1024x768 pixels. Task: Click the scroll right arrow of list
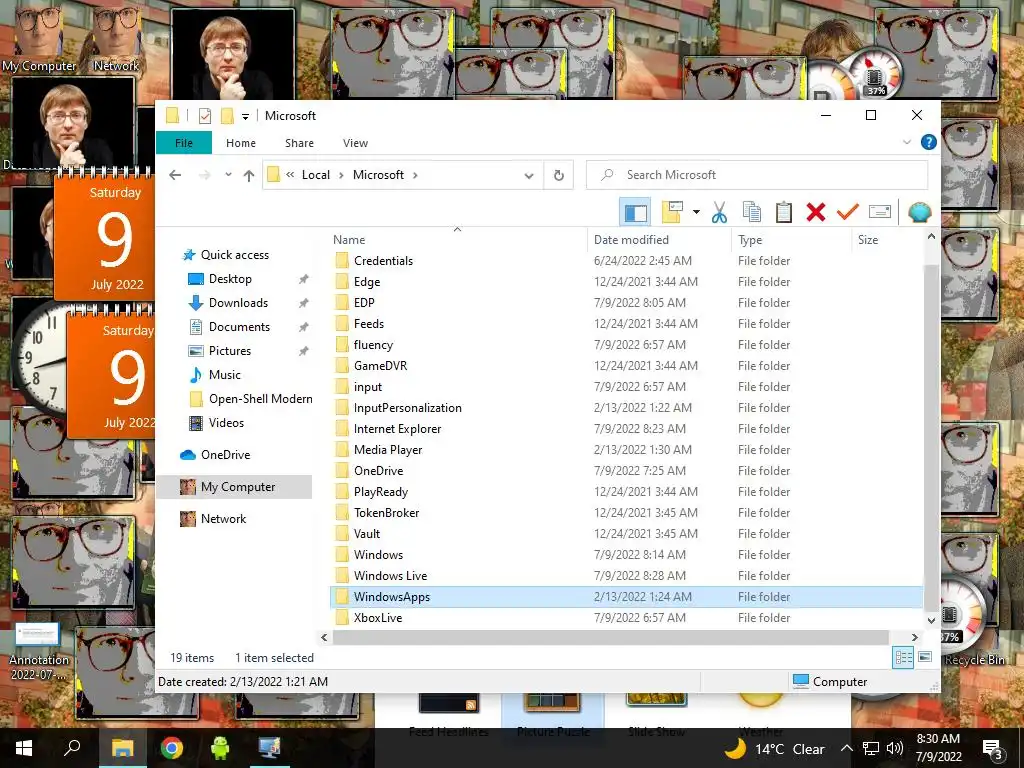[914, 637]
